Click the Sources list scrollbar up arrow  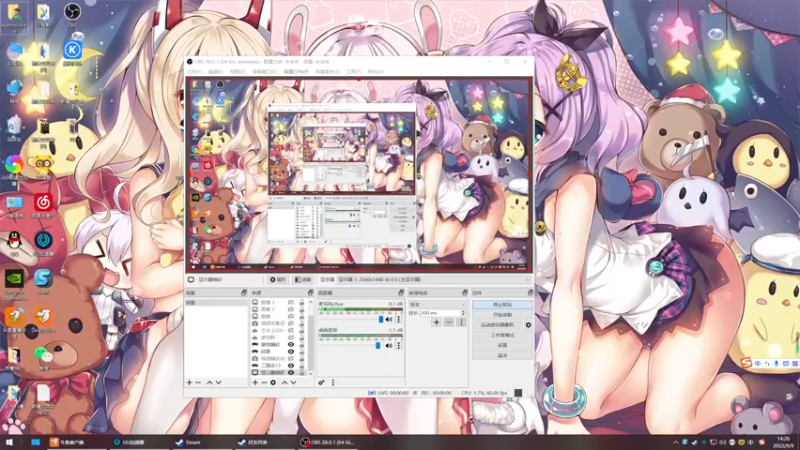click(311, 302)
